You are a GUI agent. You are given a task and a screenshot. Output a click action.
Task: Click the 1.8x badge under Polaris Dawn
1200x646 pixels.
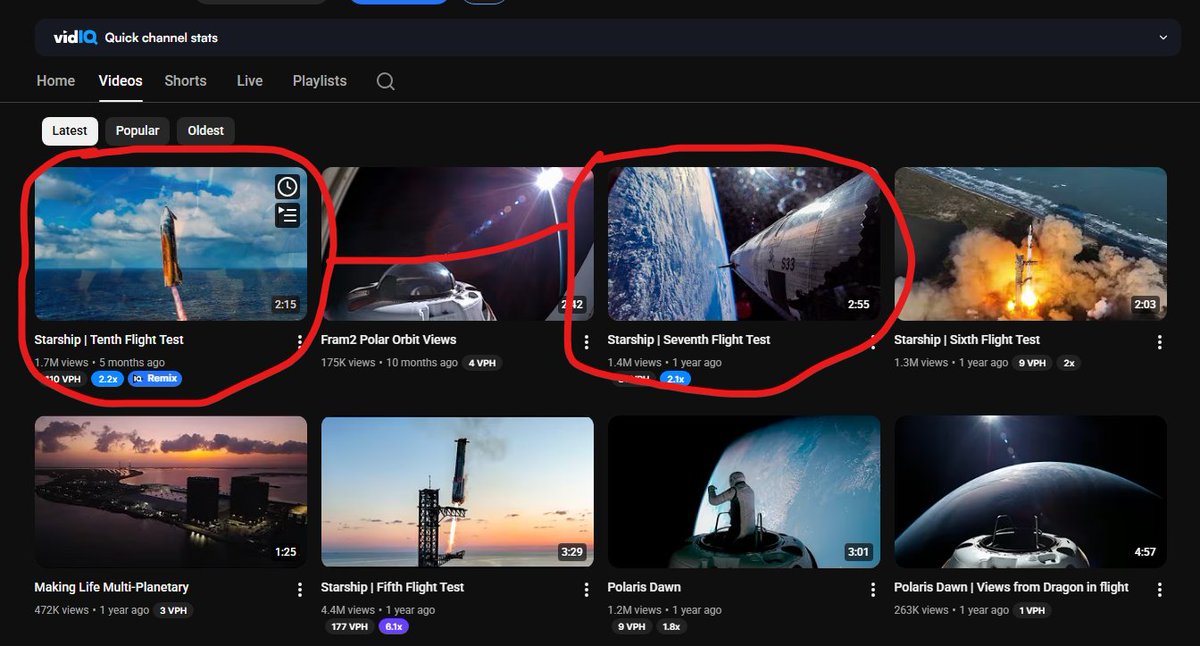tap(671, 627)
